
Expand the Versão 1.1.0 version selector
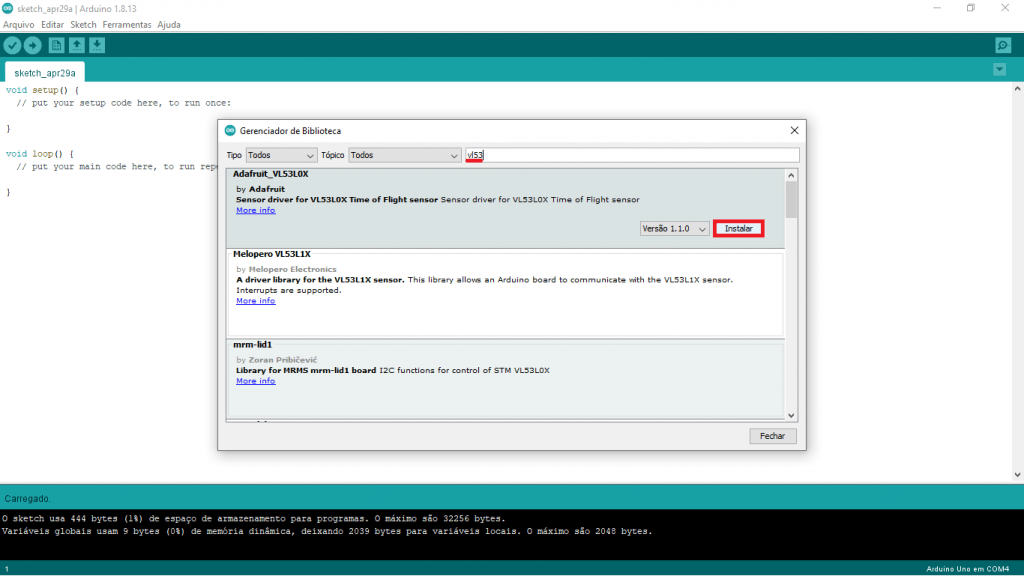coord(674,229)
